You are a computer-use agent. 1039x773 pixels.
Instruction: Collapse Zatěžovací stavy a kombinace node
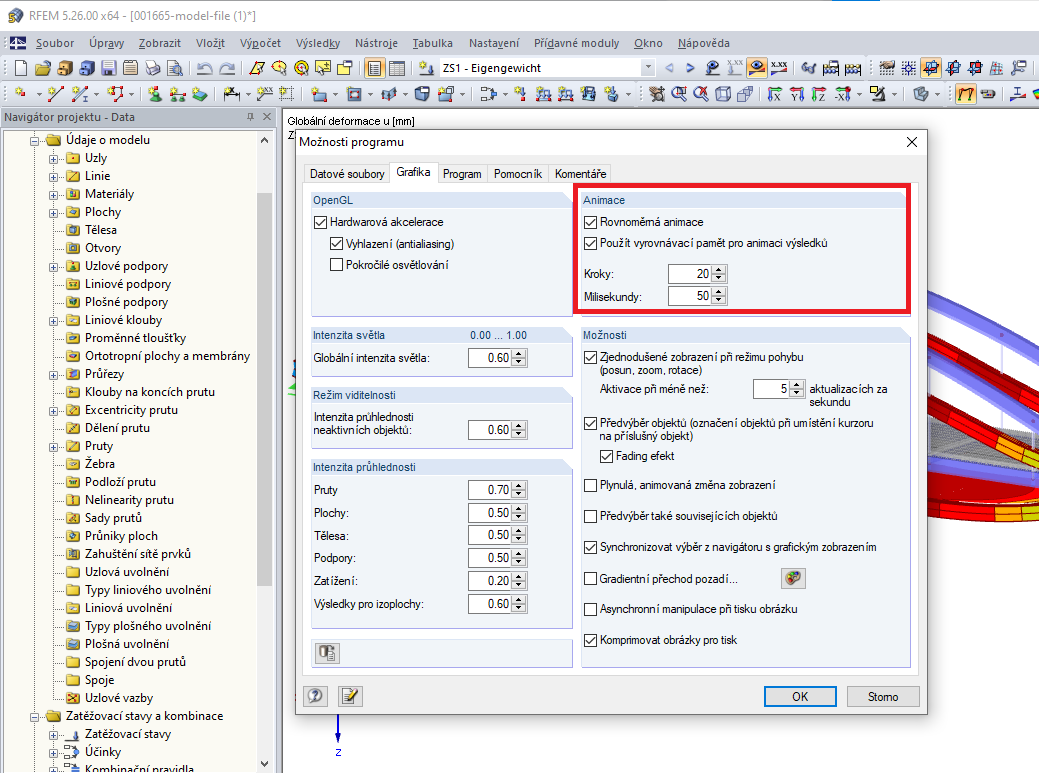point(34,717)
